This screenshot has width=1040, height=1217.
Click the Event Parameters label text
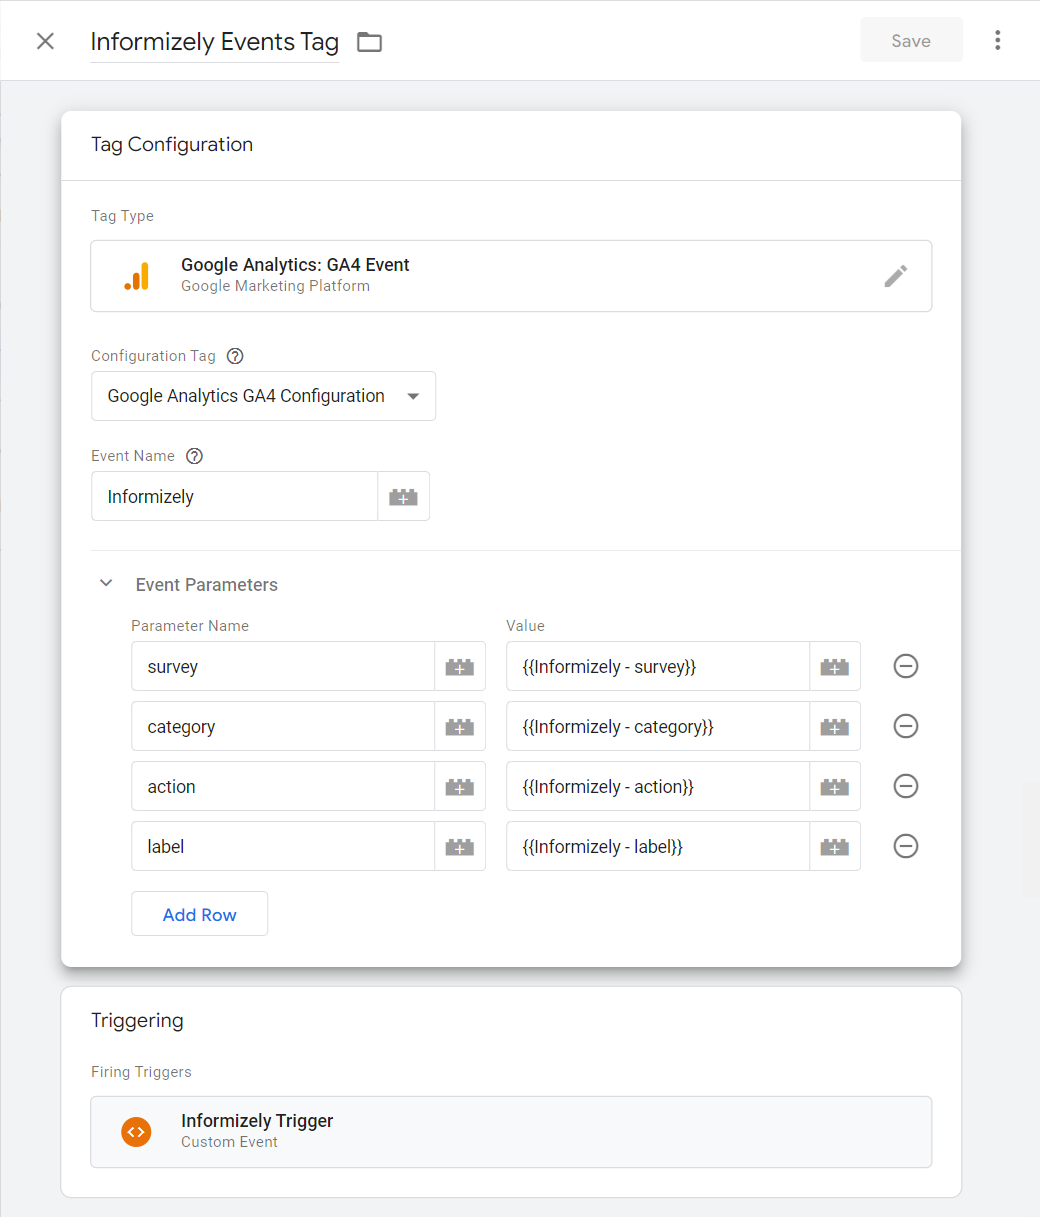click(x=207, y=585)
